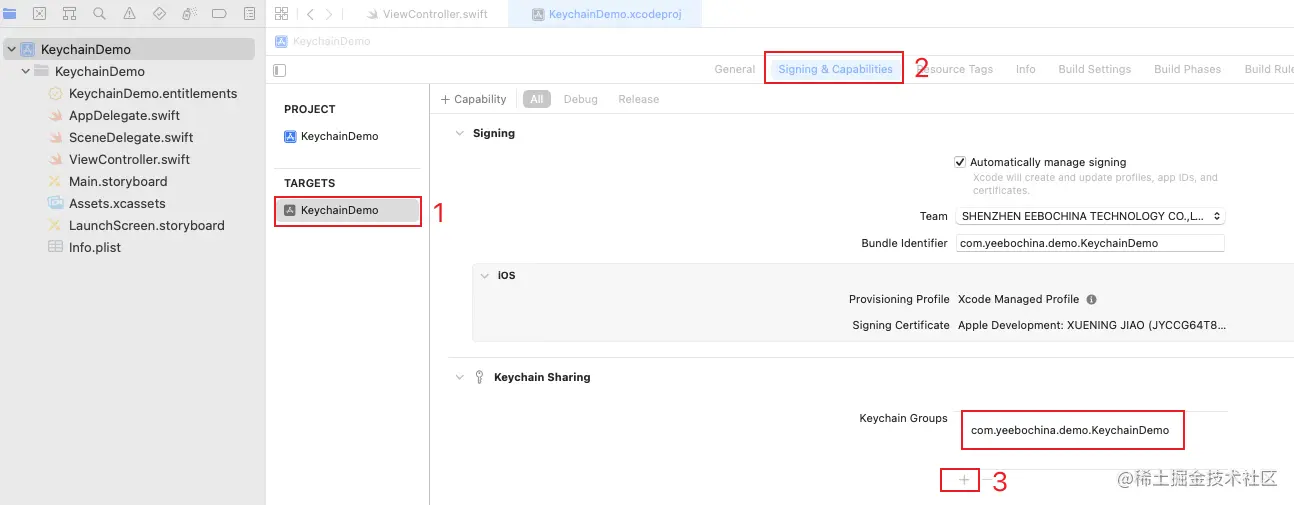1294x505 pixels.
Task: Click the related items grid icon
Action: pos(281,14)
